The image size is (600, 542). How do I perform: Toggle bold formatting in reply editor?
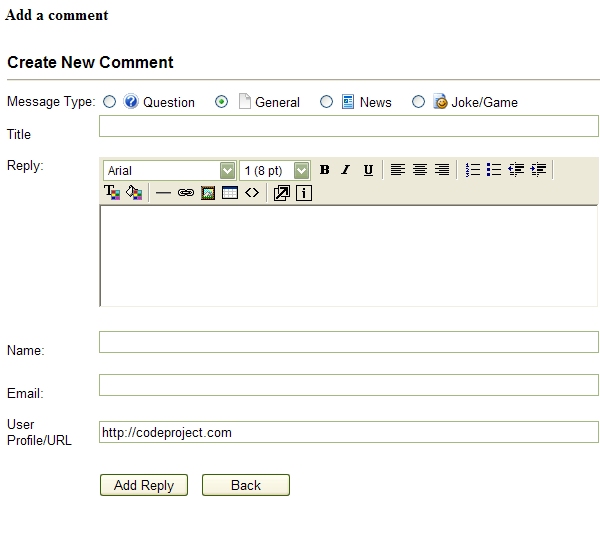[x=324, y=170]
